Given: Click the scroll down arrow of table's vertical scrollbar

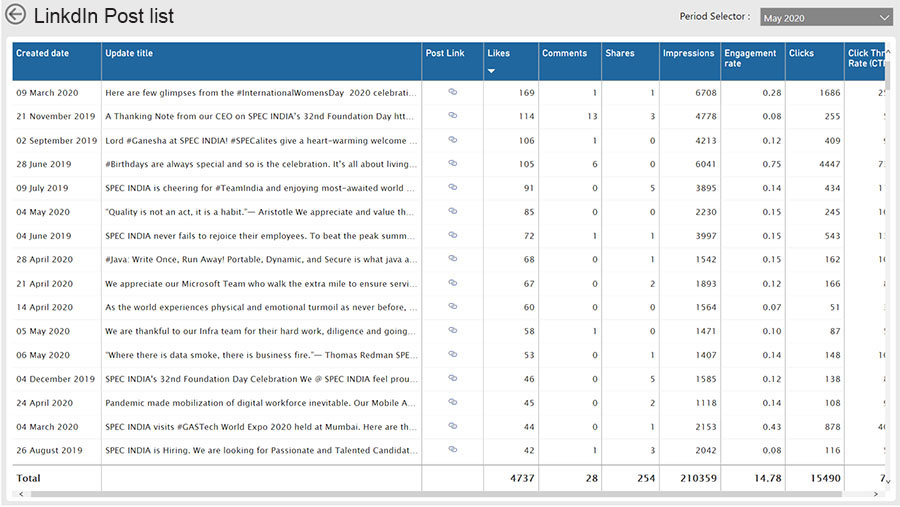Looking at the screenshot, I should tap(888, 481).
